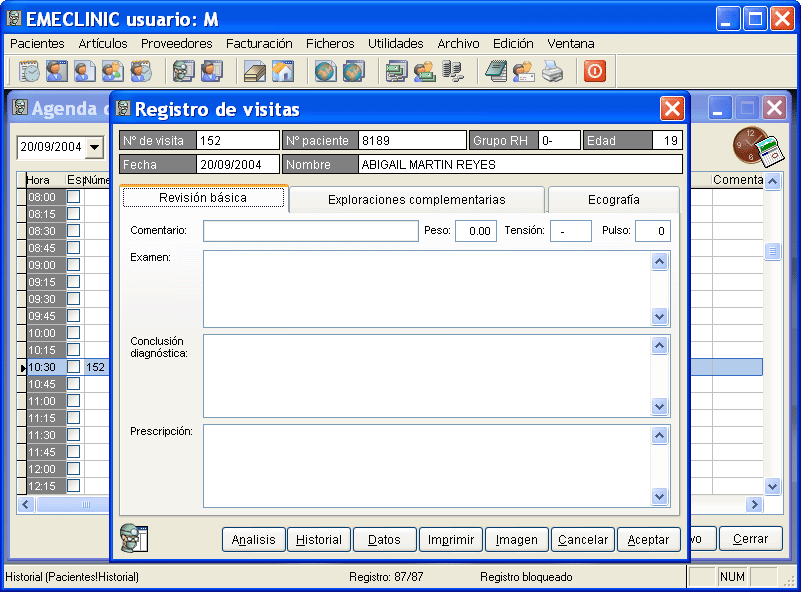The height and width of the screenshot is (592, 801).
Task: Click the globe on stacked windows icon
Action: click(354, 71)
